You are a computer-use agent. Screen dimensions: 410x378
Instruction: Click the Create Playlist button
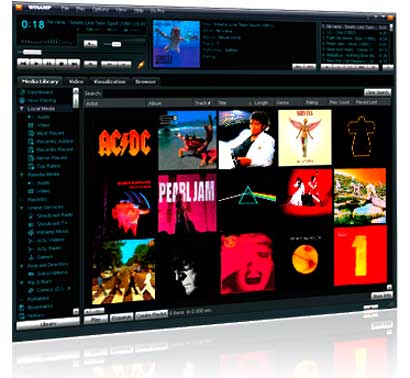(151, 315)
